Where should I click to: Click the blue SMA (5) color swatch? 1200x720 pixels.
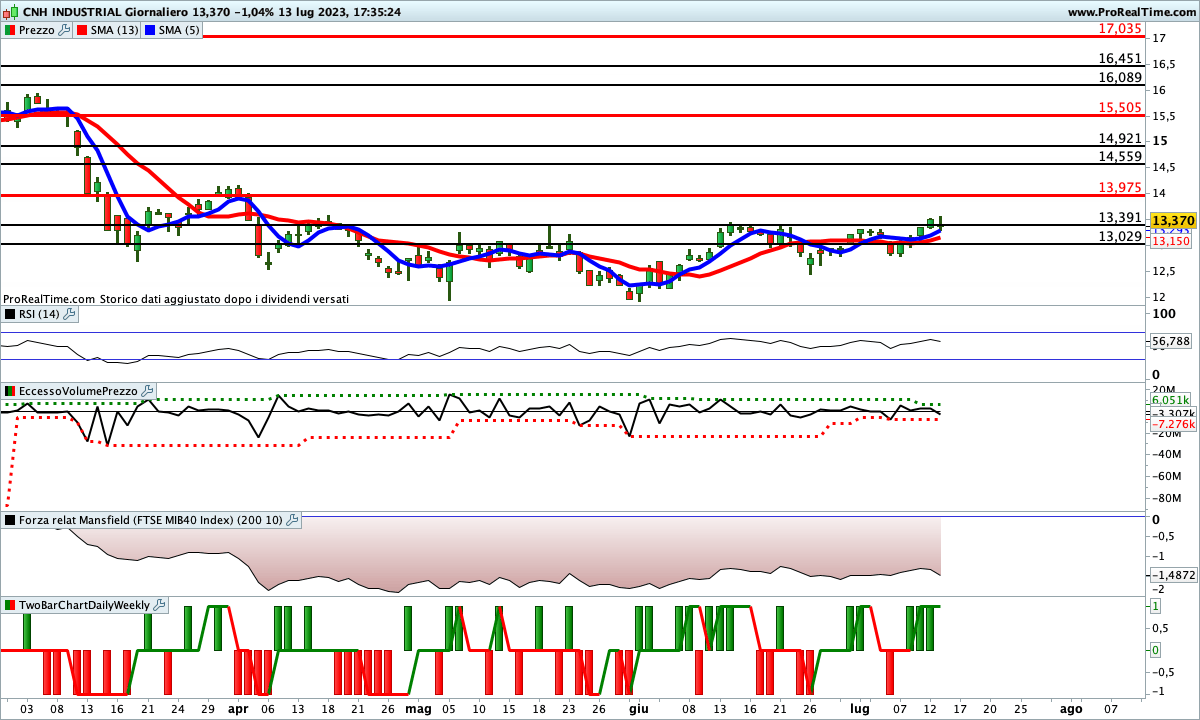coord(152,30)
